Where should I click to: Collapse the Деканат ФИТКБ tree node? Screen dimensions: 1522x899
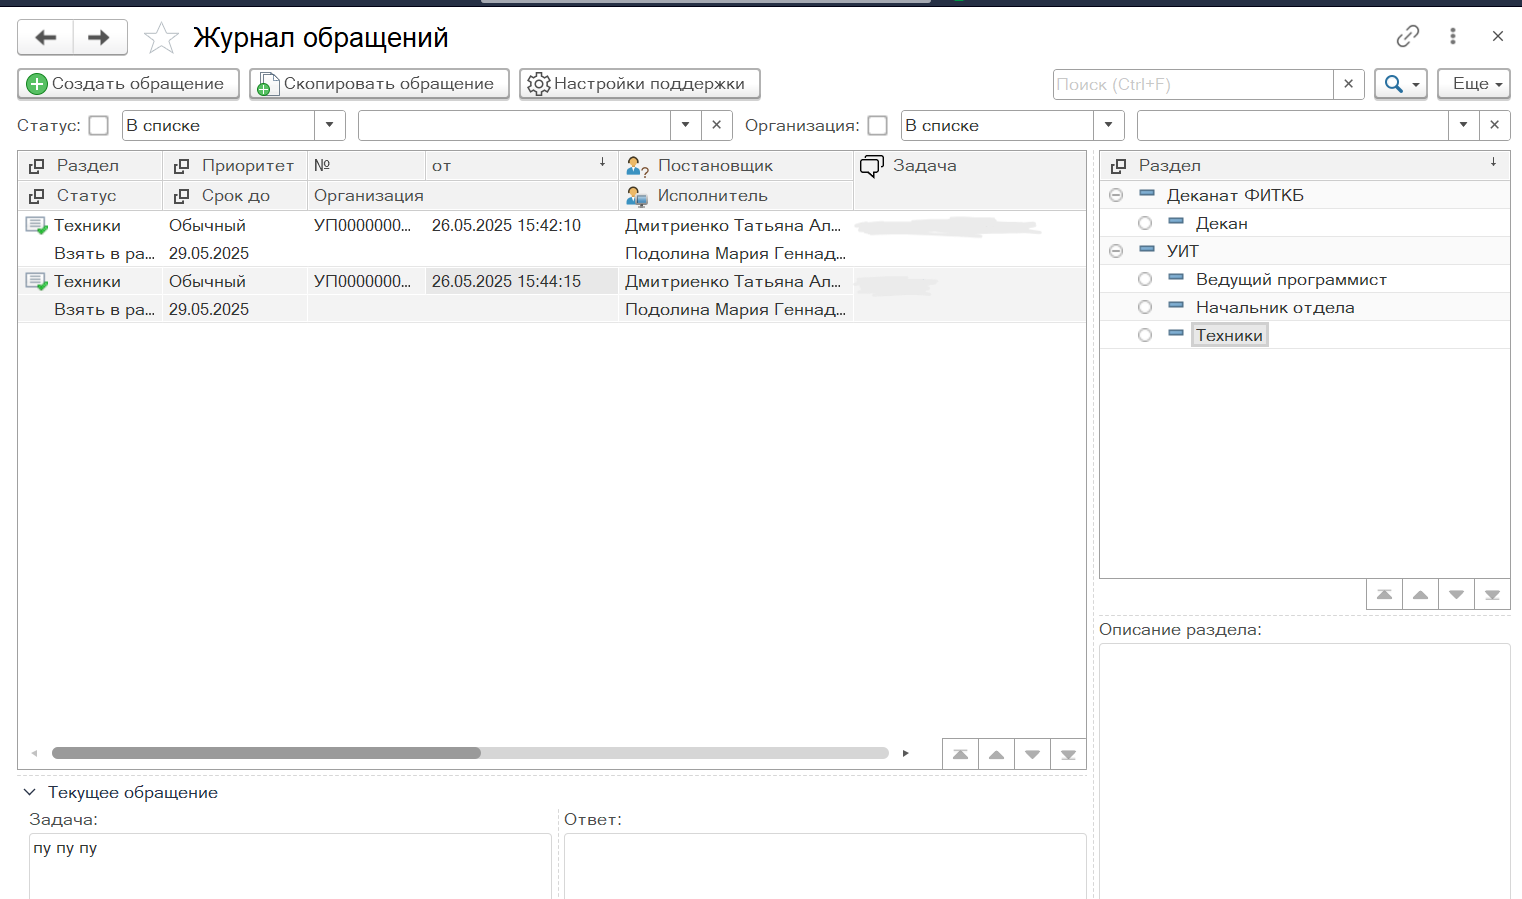pyautogui.click(x=1116, y=196)
